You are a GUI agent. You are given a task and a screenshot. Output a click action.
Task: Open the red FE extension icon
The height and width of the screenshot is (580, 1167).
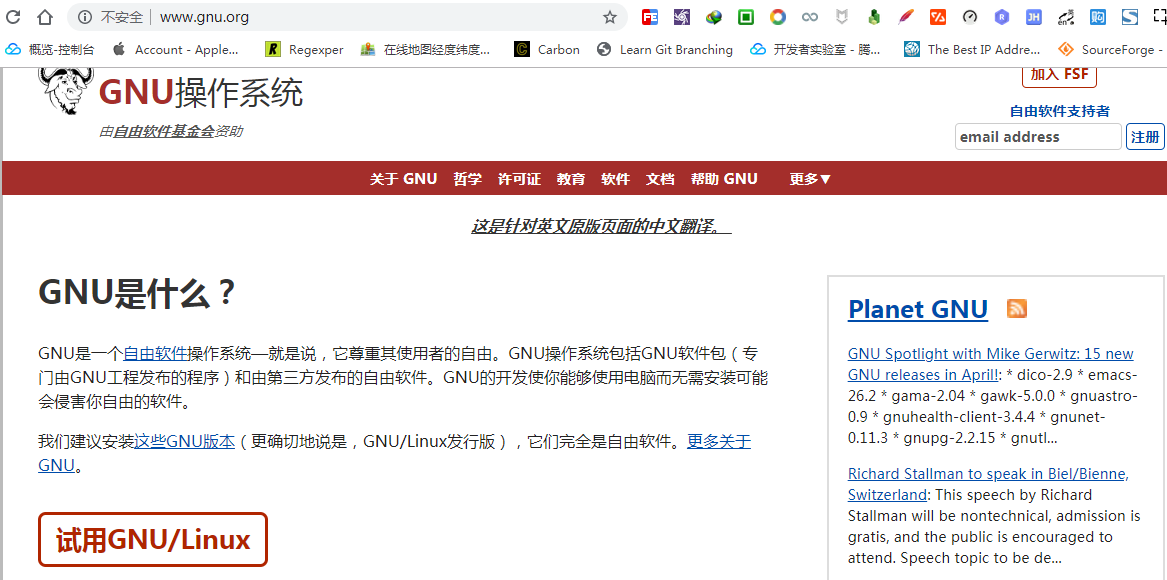(x=650, y=17)
